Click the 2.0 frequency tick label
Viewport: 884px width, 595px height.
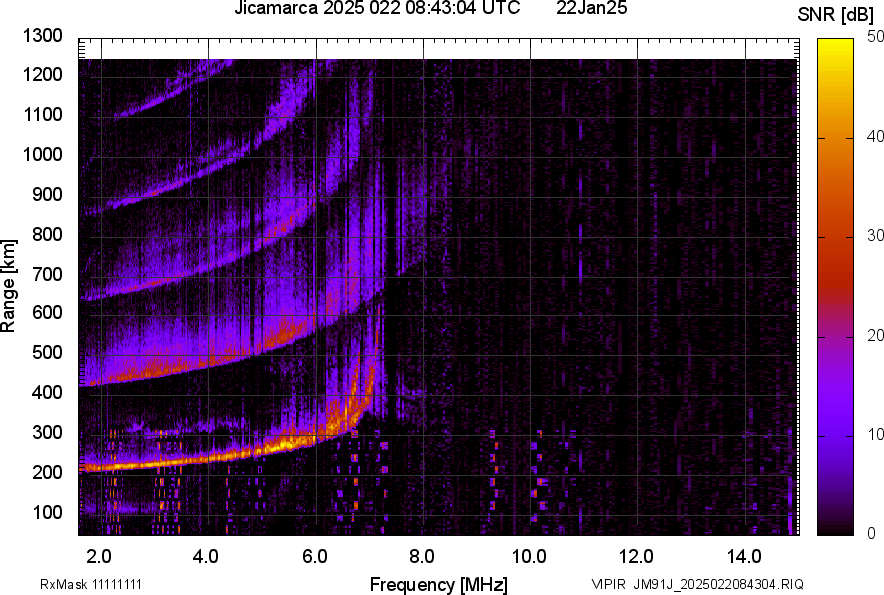(x=99, y=556)
